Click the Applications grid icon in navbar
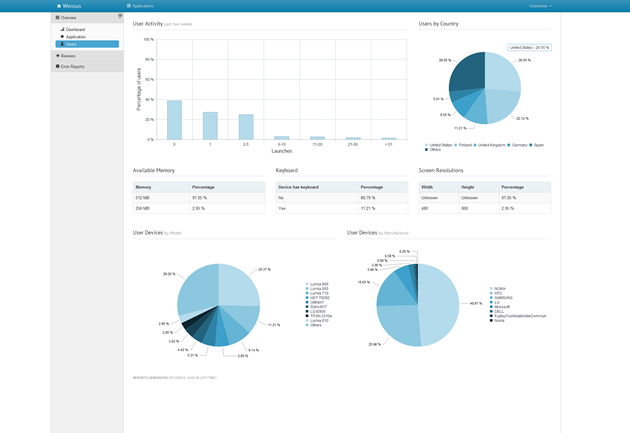 pos(129,6)
